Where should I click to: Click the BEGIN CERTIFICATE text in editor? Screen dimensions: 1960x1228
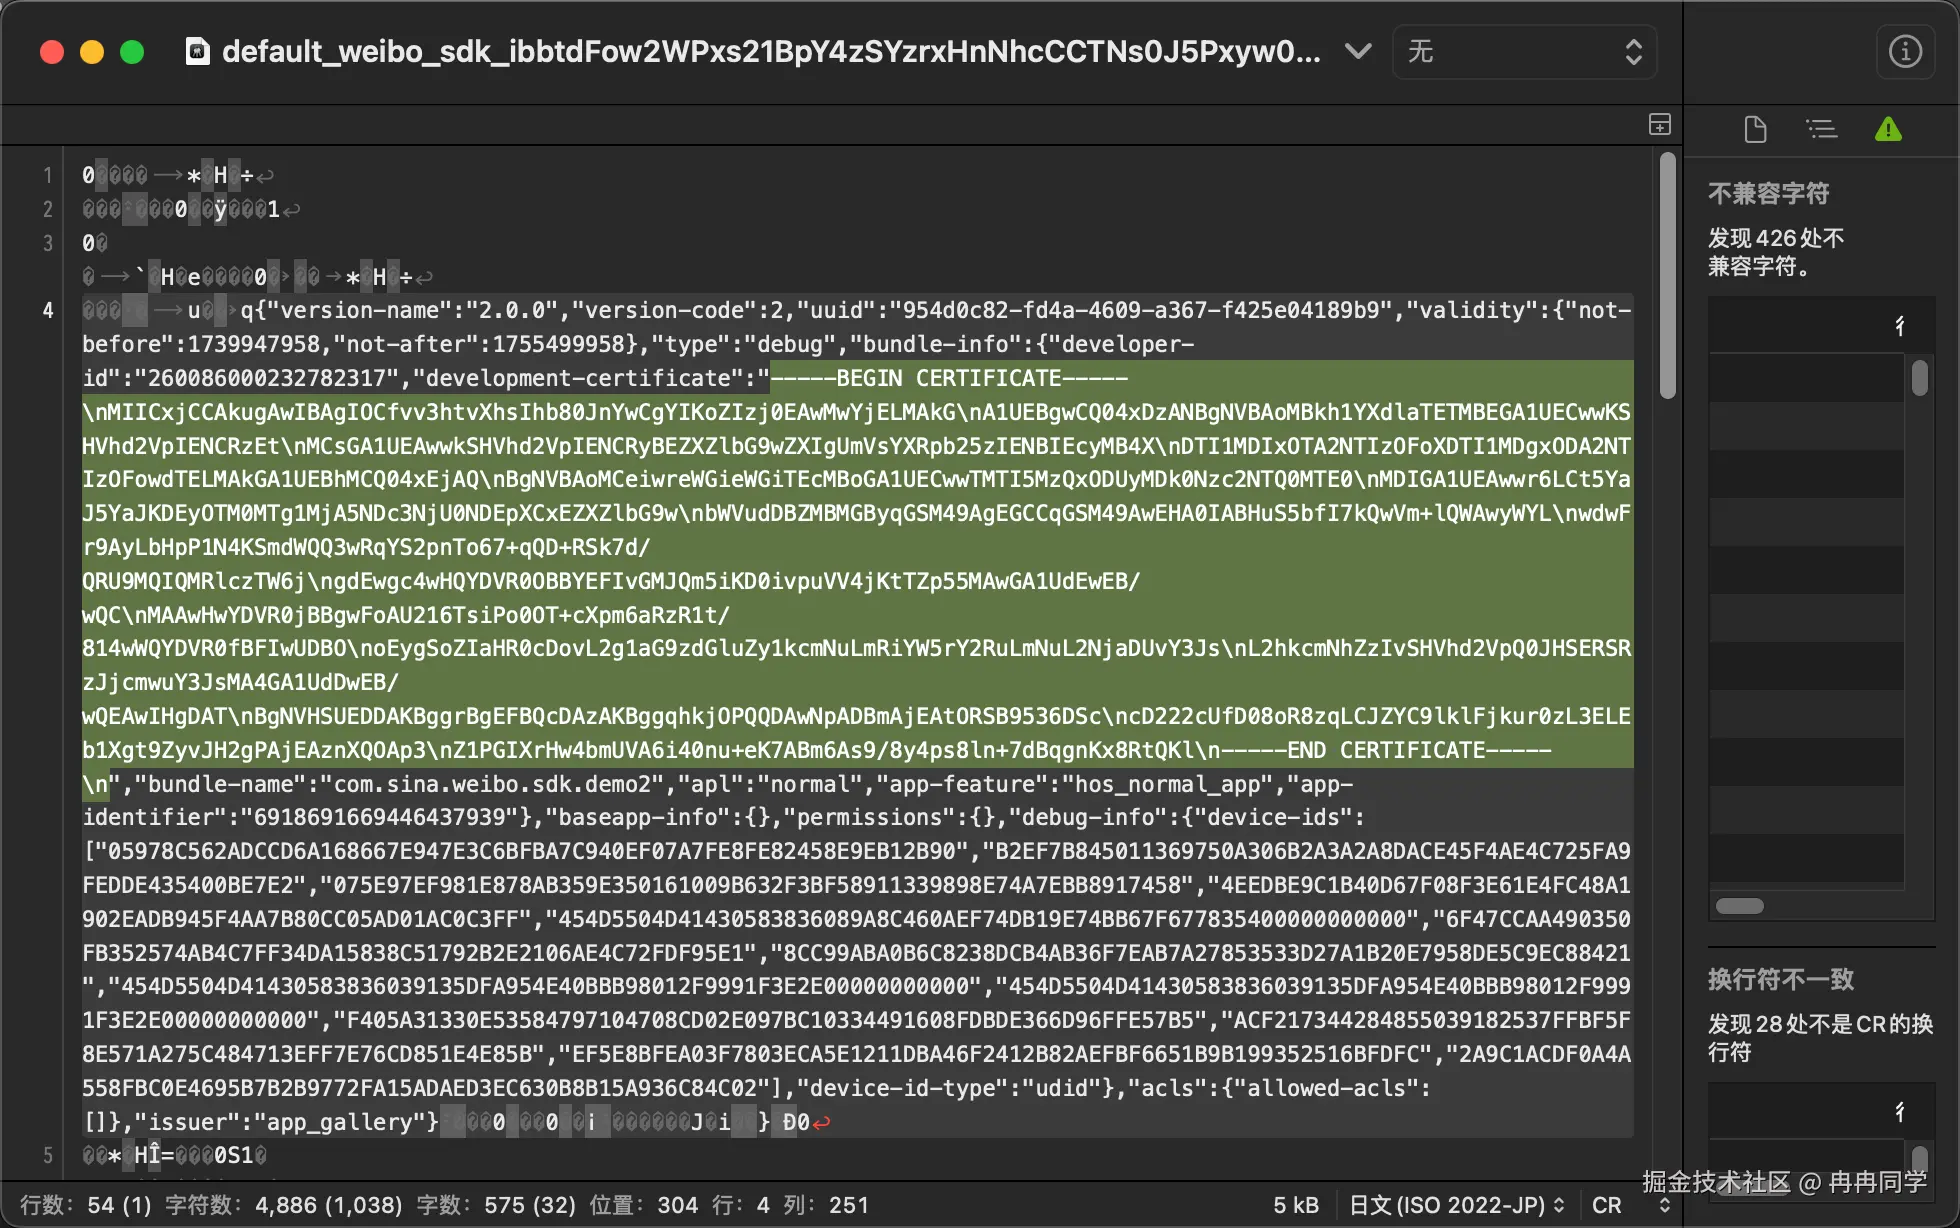[948, 378]
